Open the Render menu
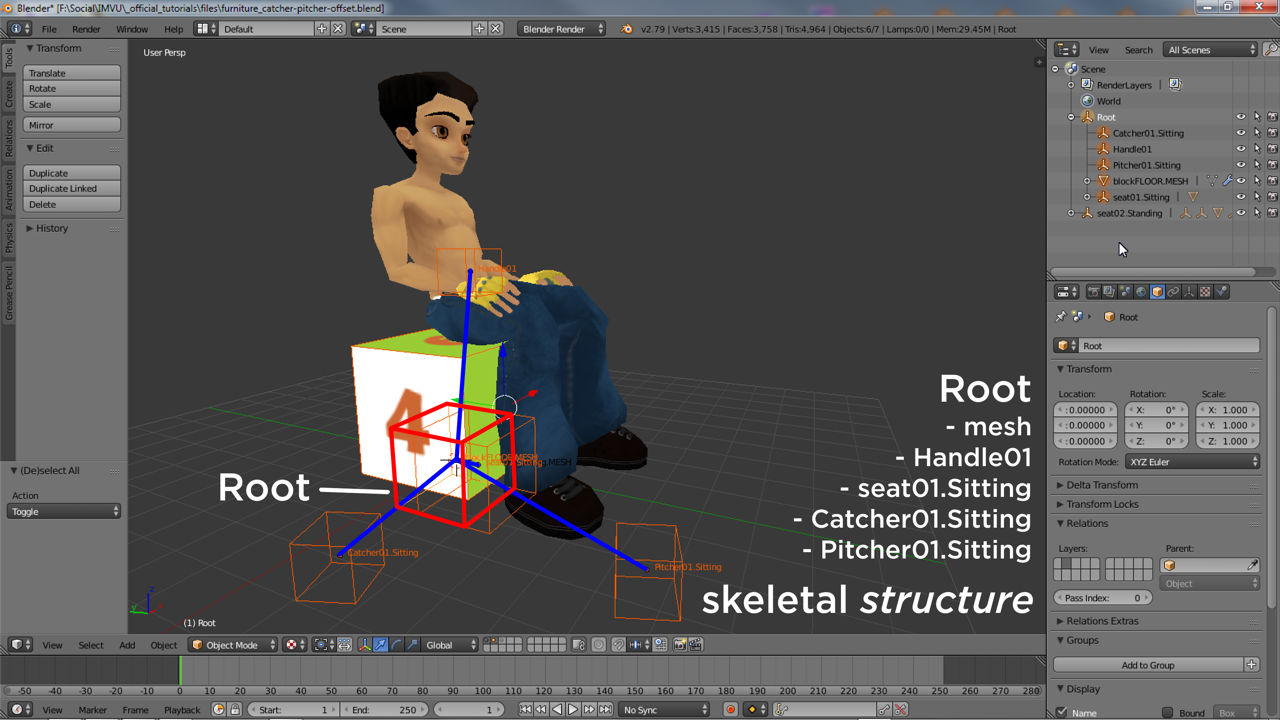This screenshot has width=1280, height=720. click(86, 29)
